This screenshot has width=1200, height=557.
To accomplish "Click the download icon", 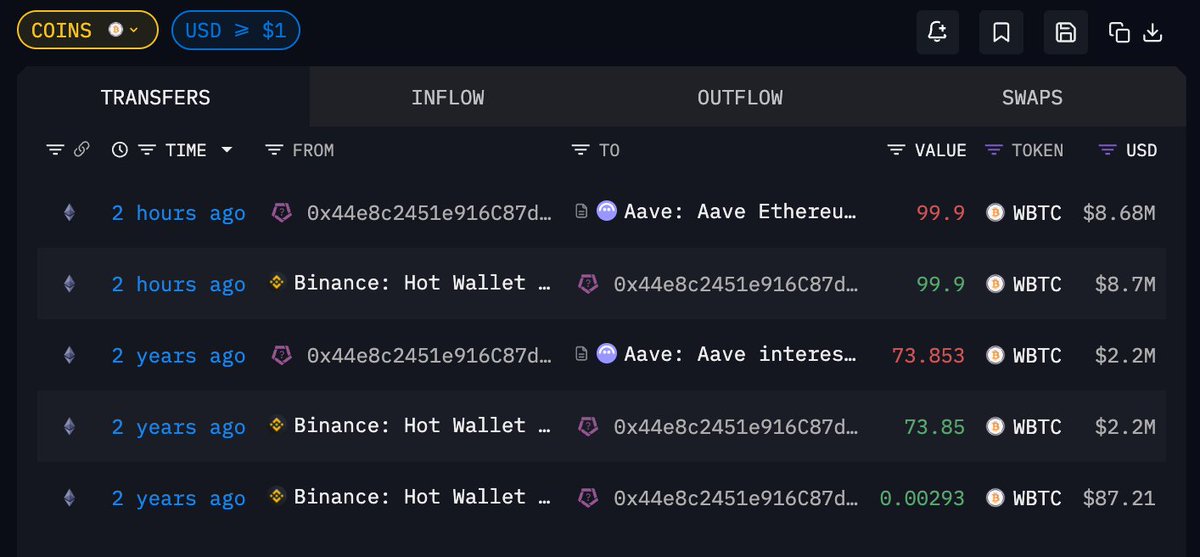I will pyautogui.click(x=1152, y=32).
